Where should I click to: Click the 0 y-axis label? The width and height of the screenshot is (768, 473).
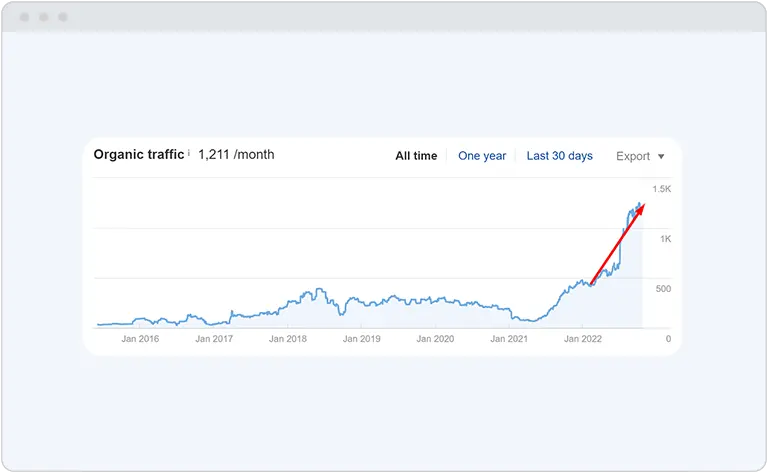click(x=668, y=339)
